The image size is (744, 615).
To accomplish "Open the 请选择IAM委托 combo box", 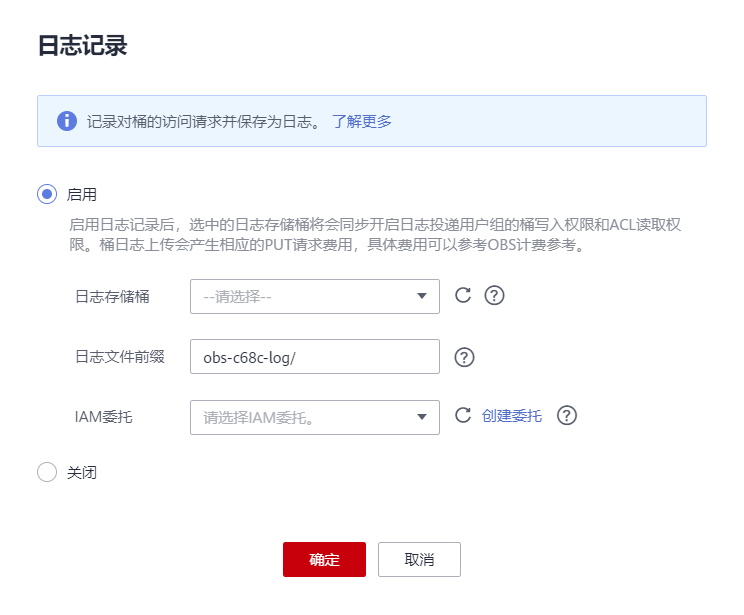I will 300,417.
